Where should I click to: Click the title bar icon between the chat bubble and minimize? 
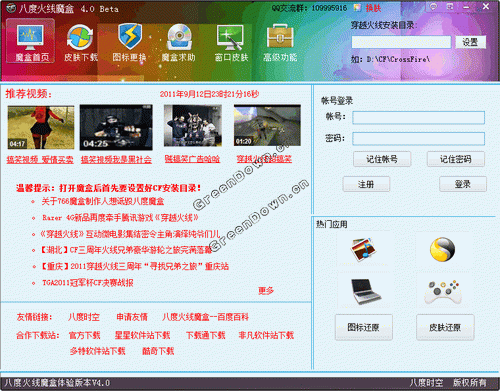(x=450, y=7)
